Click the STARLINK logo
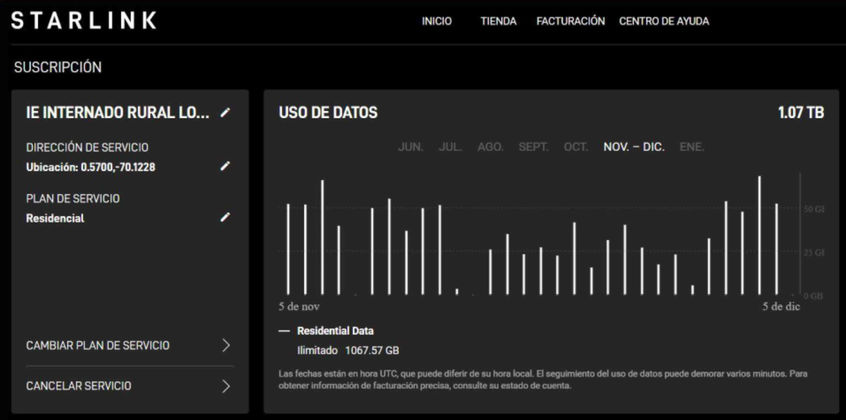The image size is (846, 420). pyautogui.click(x=84, y=21)
